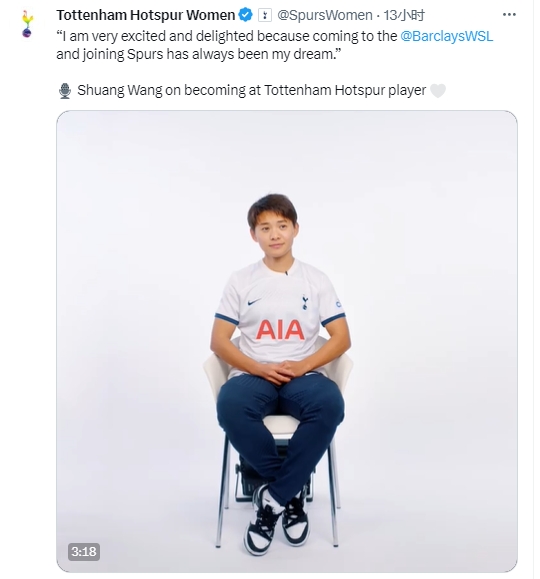Click the Spurs affiliate badge icon

click(264, 16)
